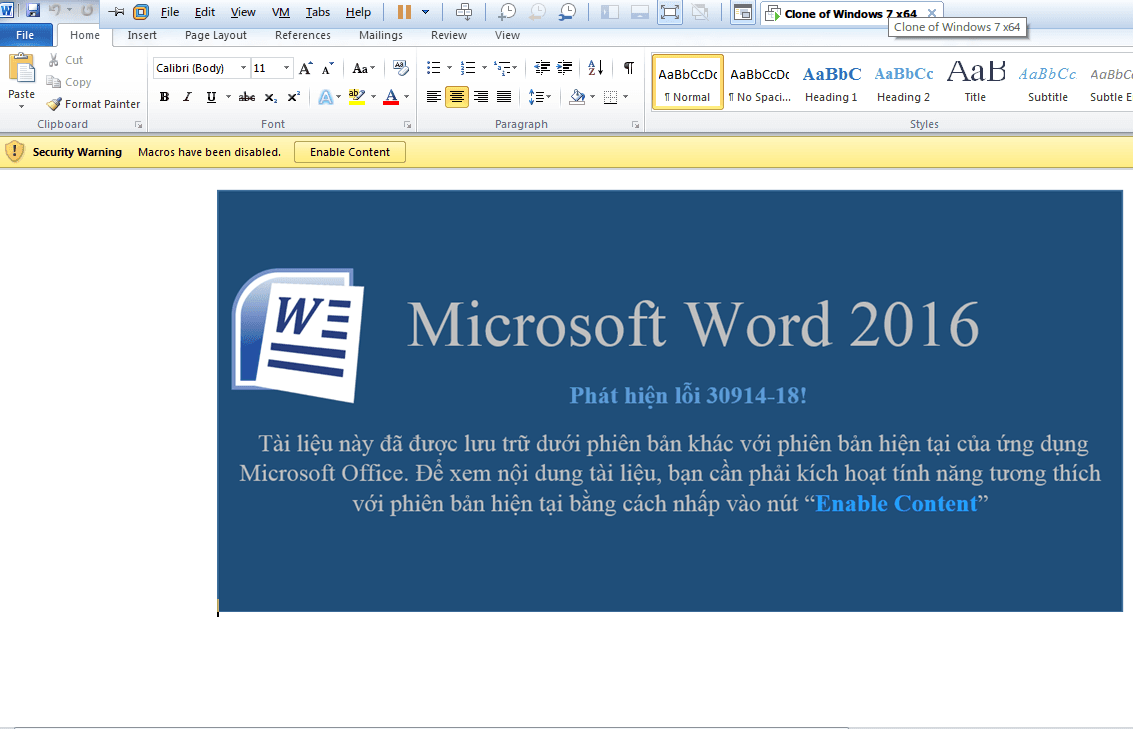1133x729 pixels.
Task: Open font color dropdown arrow
Action: [x=407, y=97]
